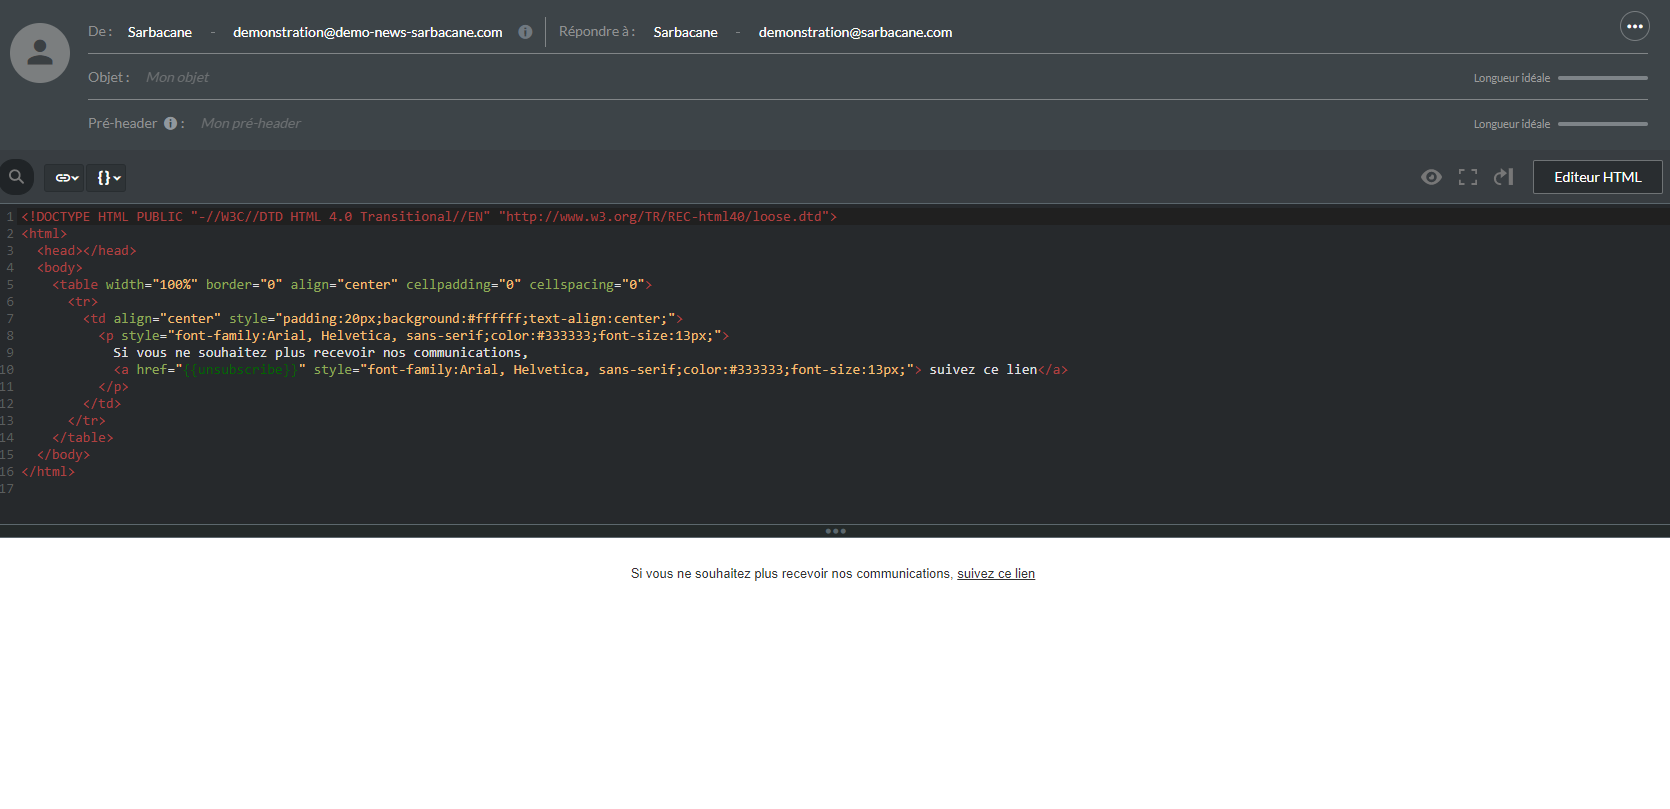This screenshot has width=1670, height=809.
Task: Click the Pré-header info icon
Action: click(171, 124)
